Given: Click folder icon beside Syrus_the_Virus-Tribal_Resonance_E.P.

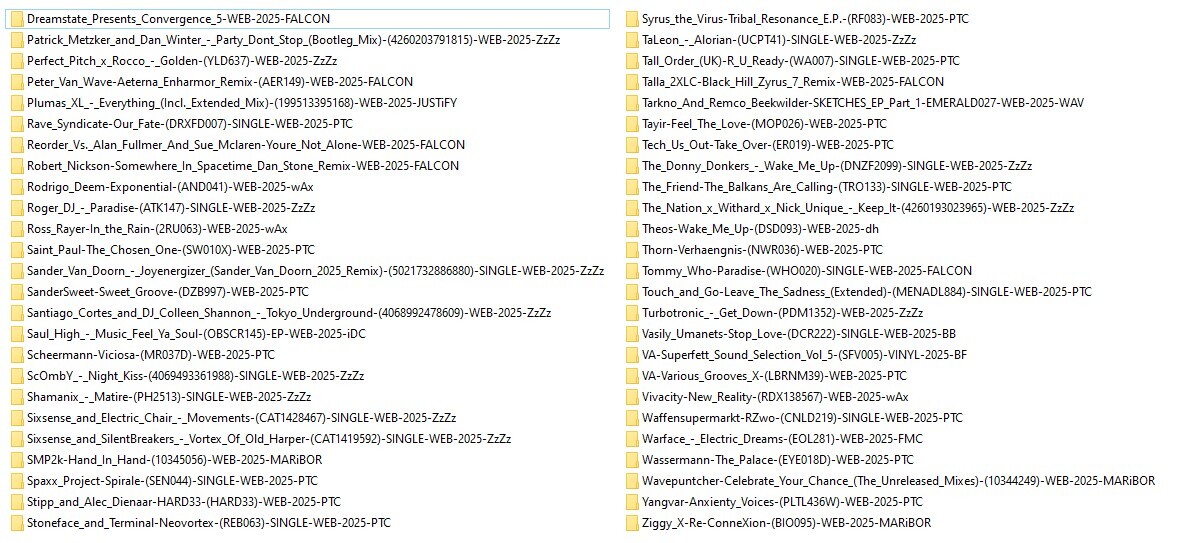Looking at the screenshot, I should click(632, 19).
